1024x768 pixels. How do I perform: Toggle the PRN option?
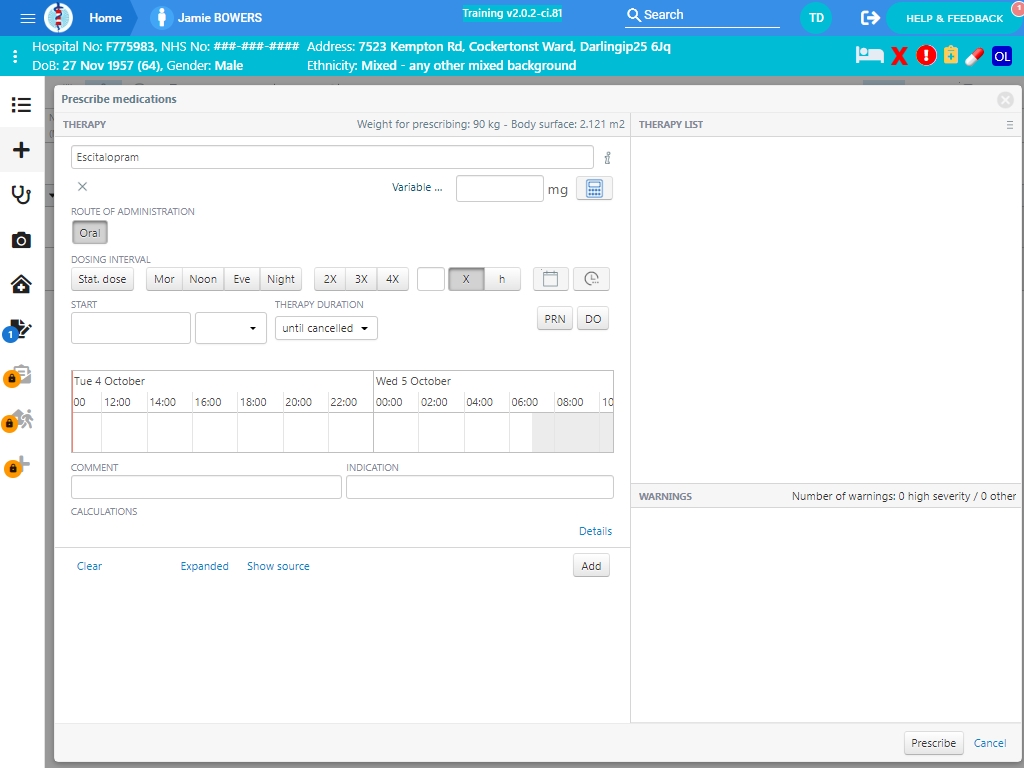[x=555, y=319]
